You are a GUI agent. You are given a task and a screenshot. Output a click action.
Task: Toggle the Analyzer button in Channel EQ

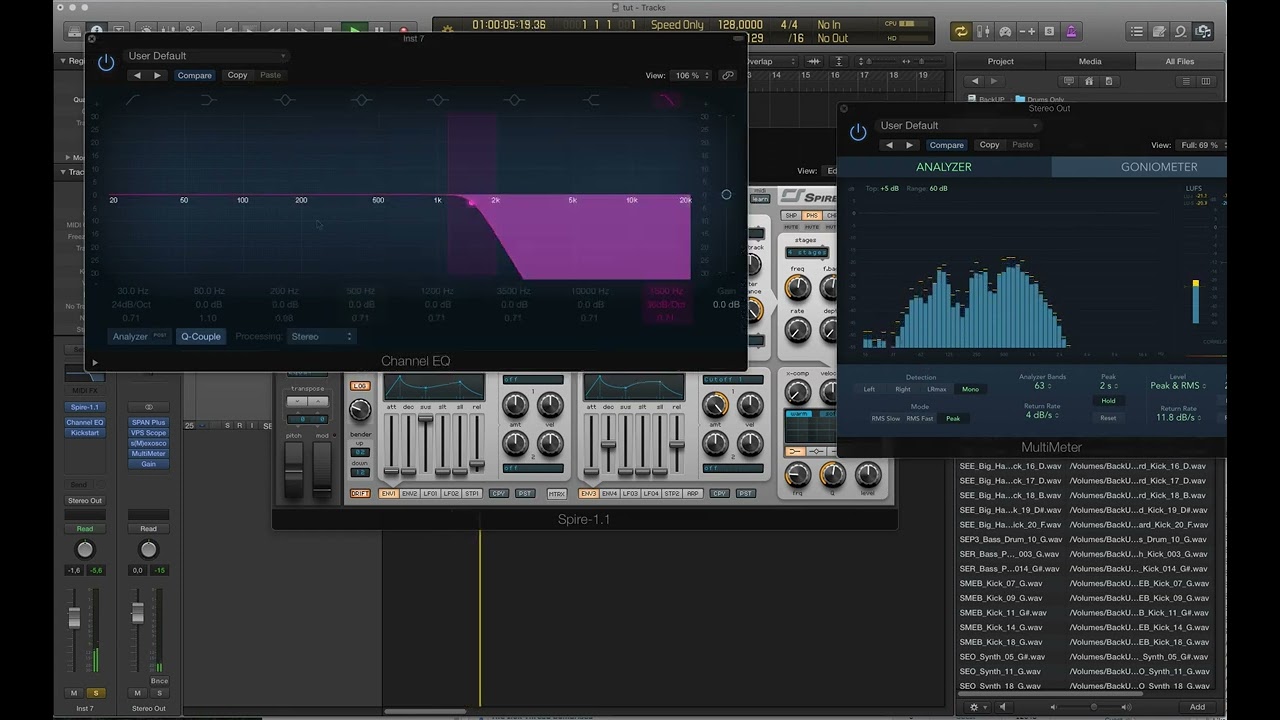point(139,337)
